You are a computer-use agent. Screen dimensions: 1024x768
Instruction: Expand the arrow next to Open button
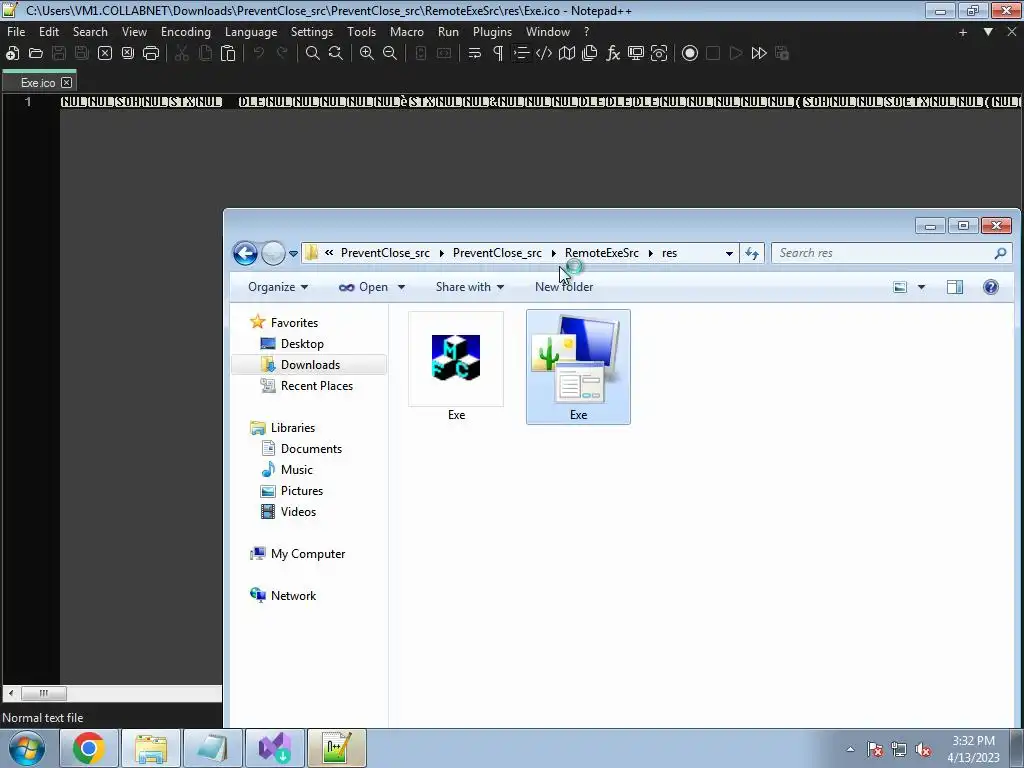(x=401, y=287)
